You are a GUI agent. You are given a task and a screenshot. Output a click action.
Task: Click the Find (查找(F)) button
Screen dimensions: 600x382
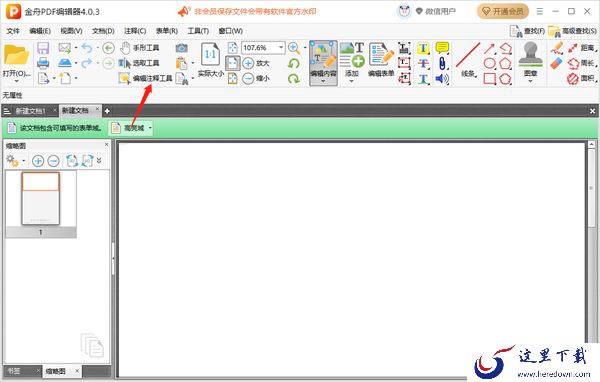click(527, 31)
